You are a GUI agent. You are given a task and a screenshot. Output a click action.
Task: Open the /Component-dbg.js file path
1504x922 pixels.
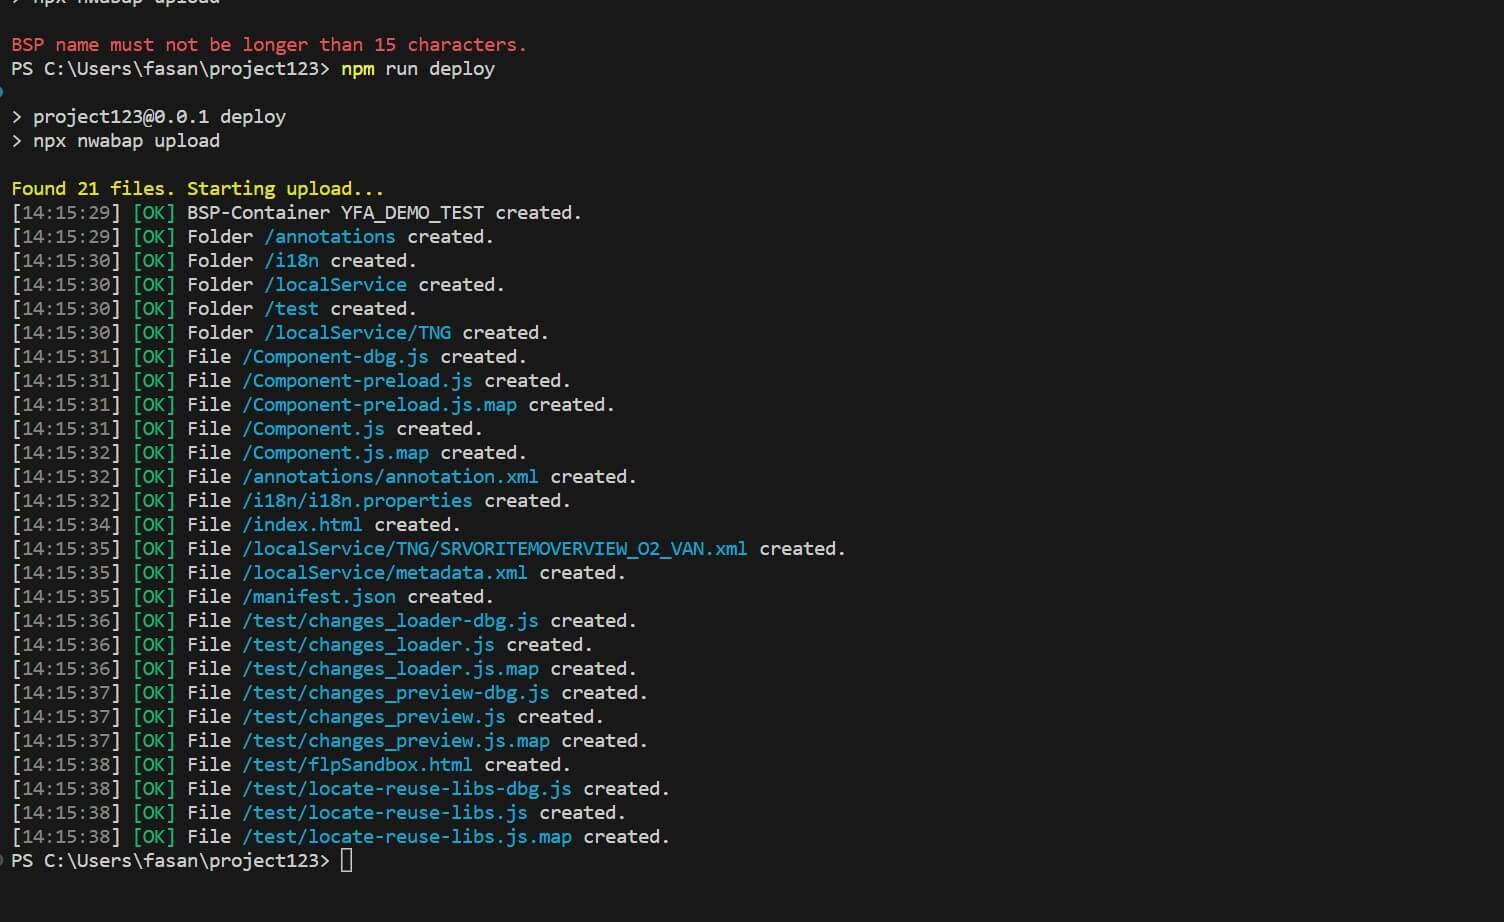[335, 357]
